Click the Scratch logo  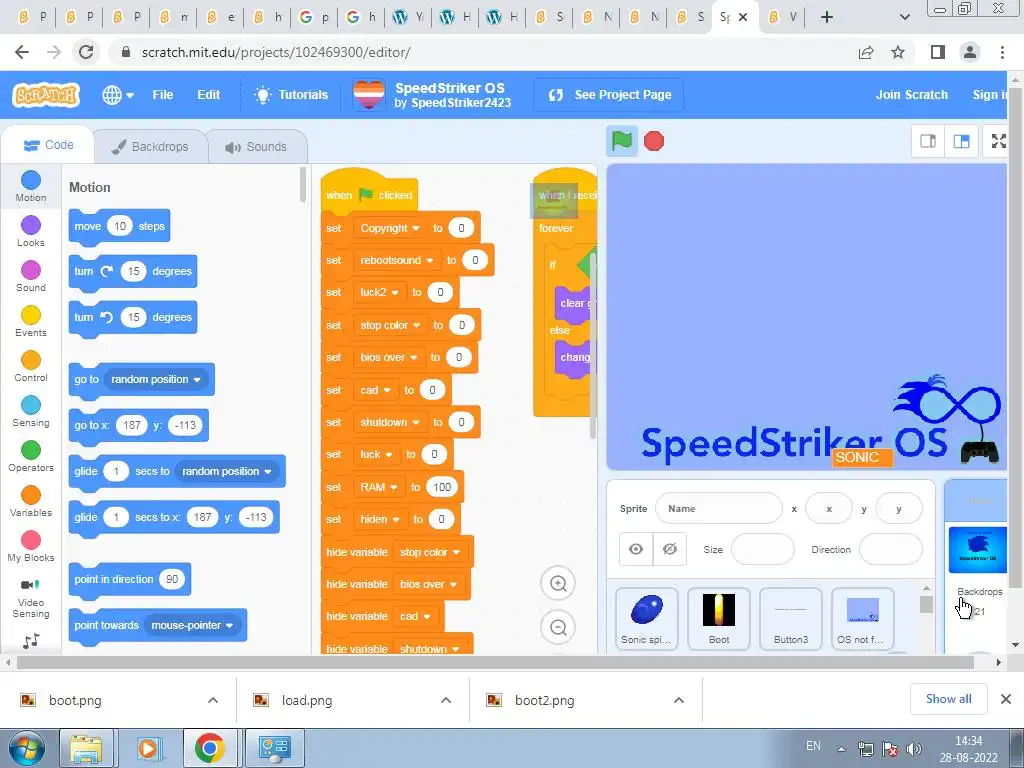point(45,95)
